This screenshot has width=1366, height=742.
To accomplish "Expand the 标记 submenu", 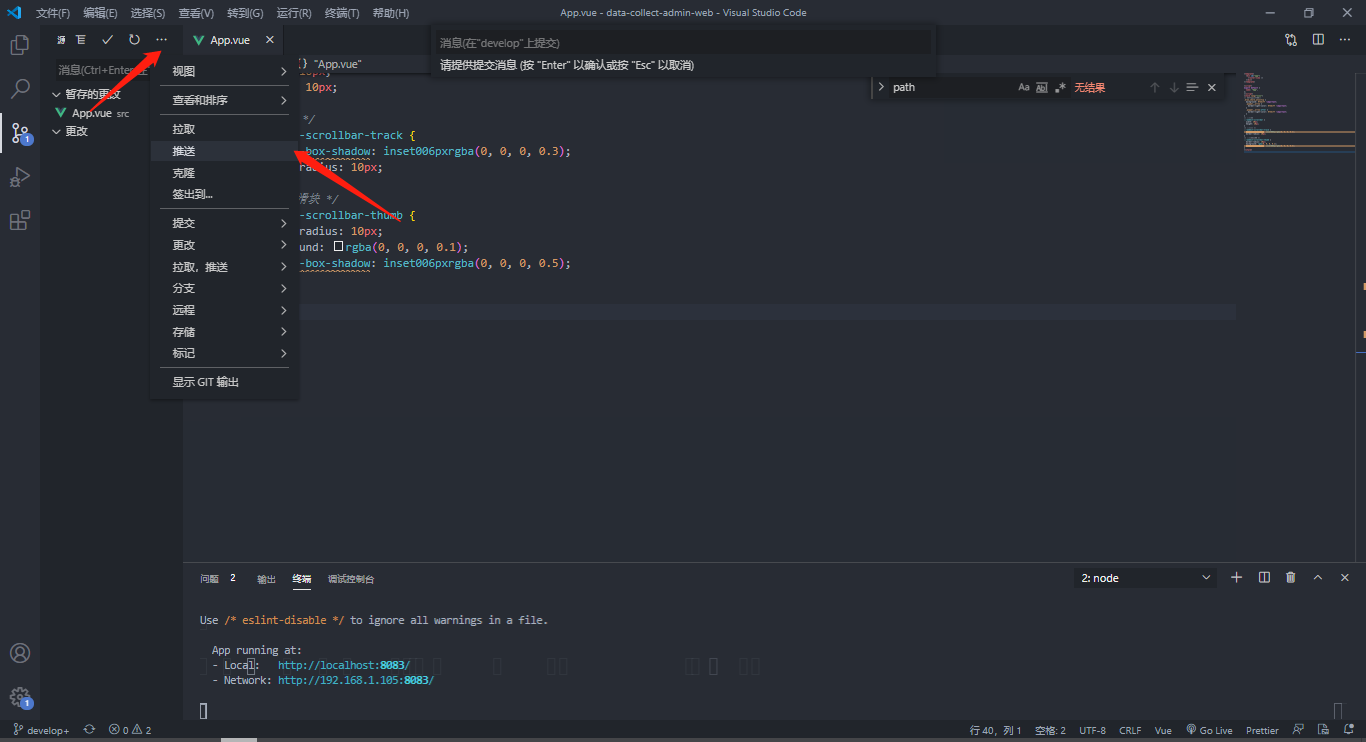I will tap(225, 353).
